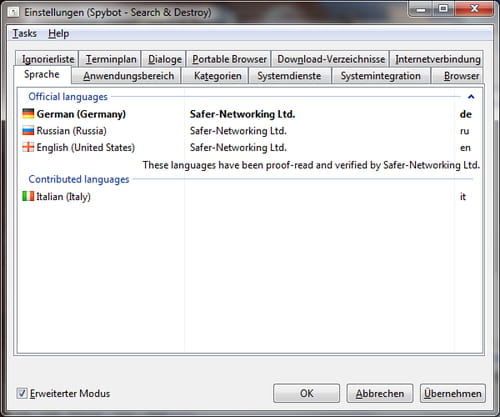Image resolution: width=500 pixels, height=417 pixels.
Task: Click the Russian flag icon
Action: click(x=28, y=130)
